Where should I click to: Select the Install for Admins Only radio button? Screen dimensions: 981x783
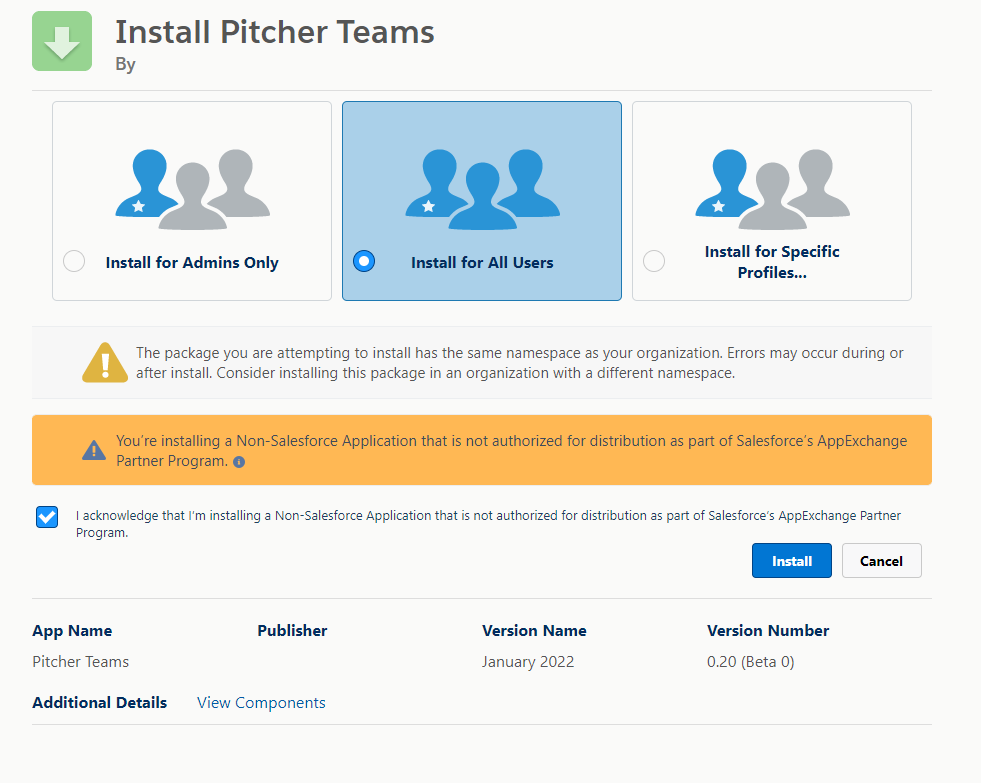73,260
